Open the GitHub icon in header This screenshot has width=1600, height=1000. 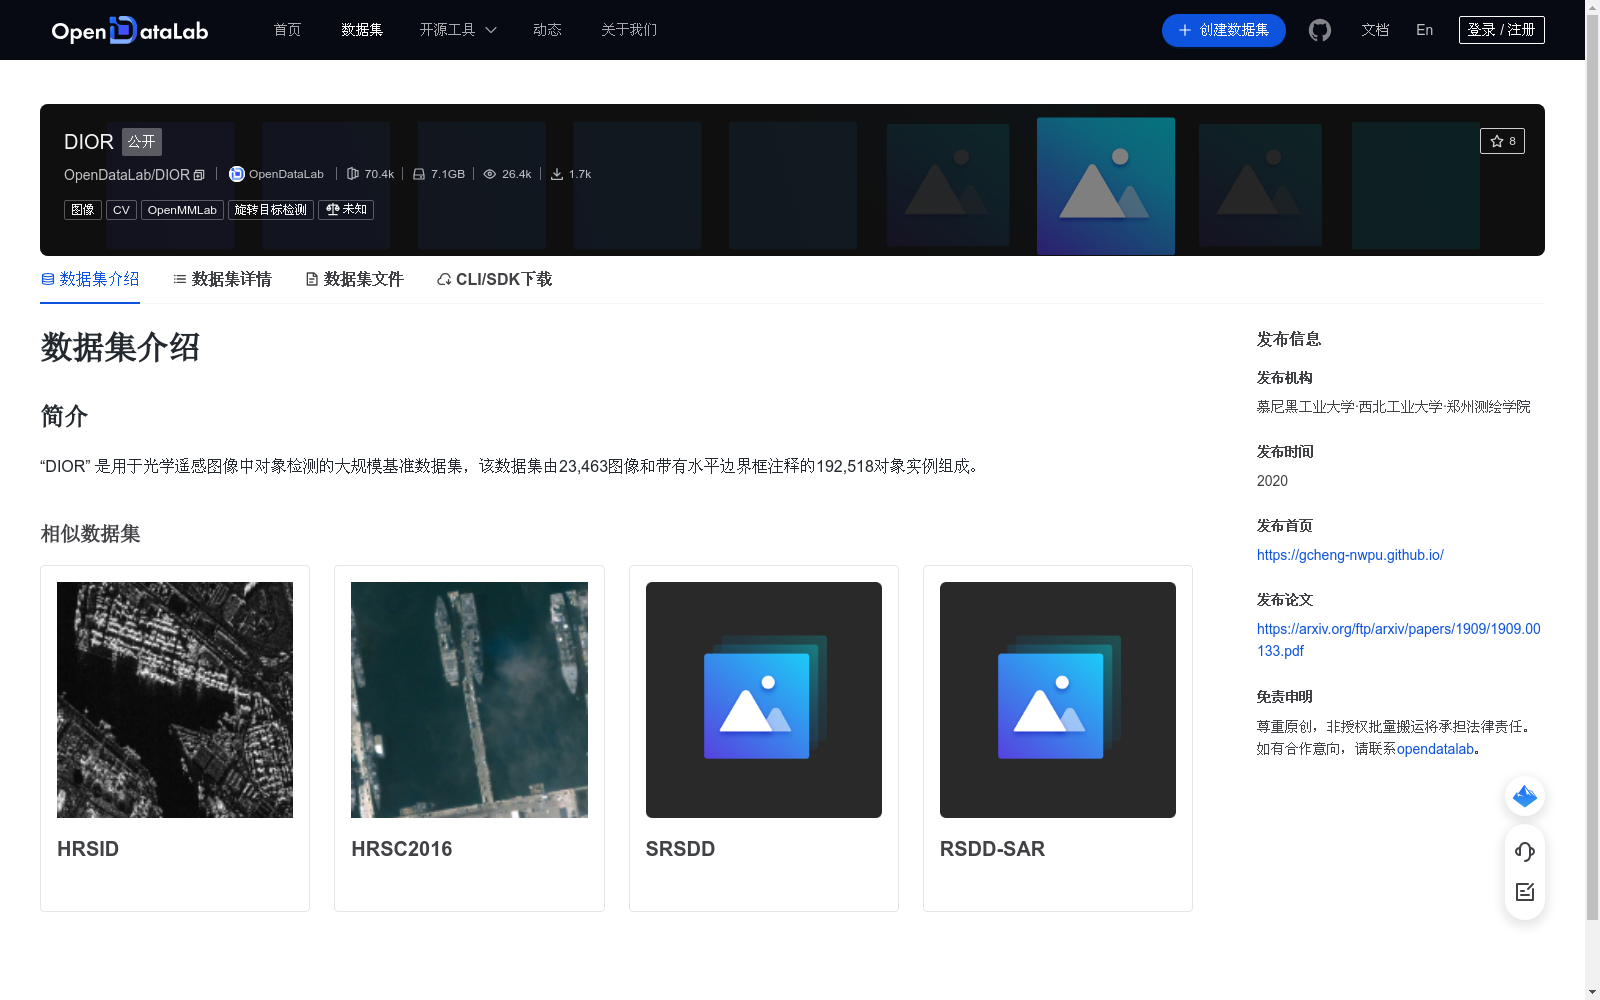[x=1320, y=30]
